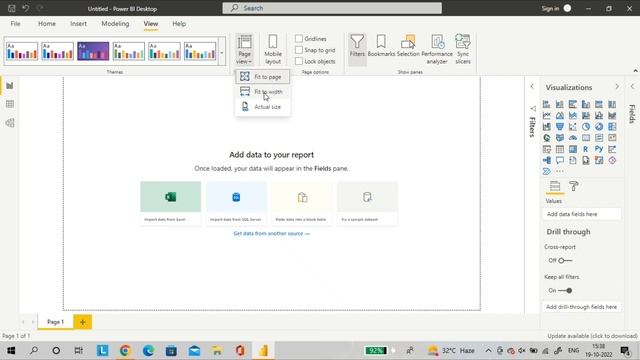Image resolution: width=640 pixels, height=360 pixels.
Task: Open the File menu
Action: (x=16, y=24)
